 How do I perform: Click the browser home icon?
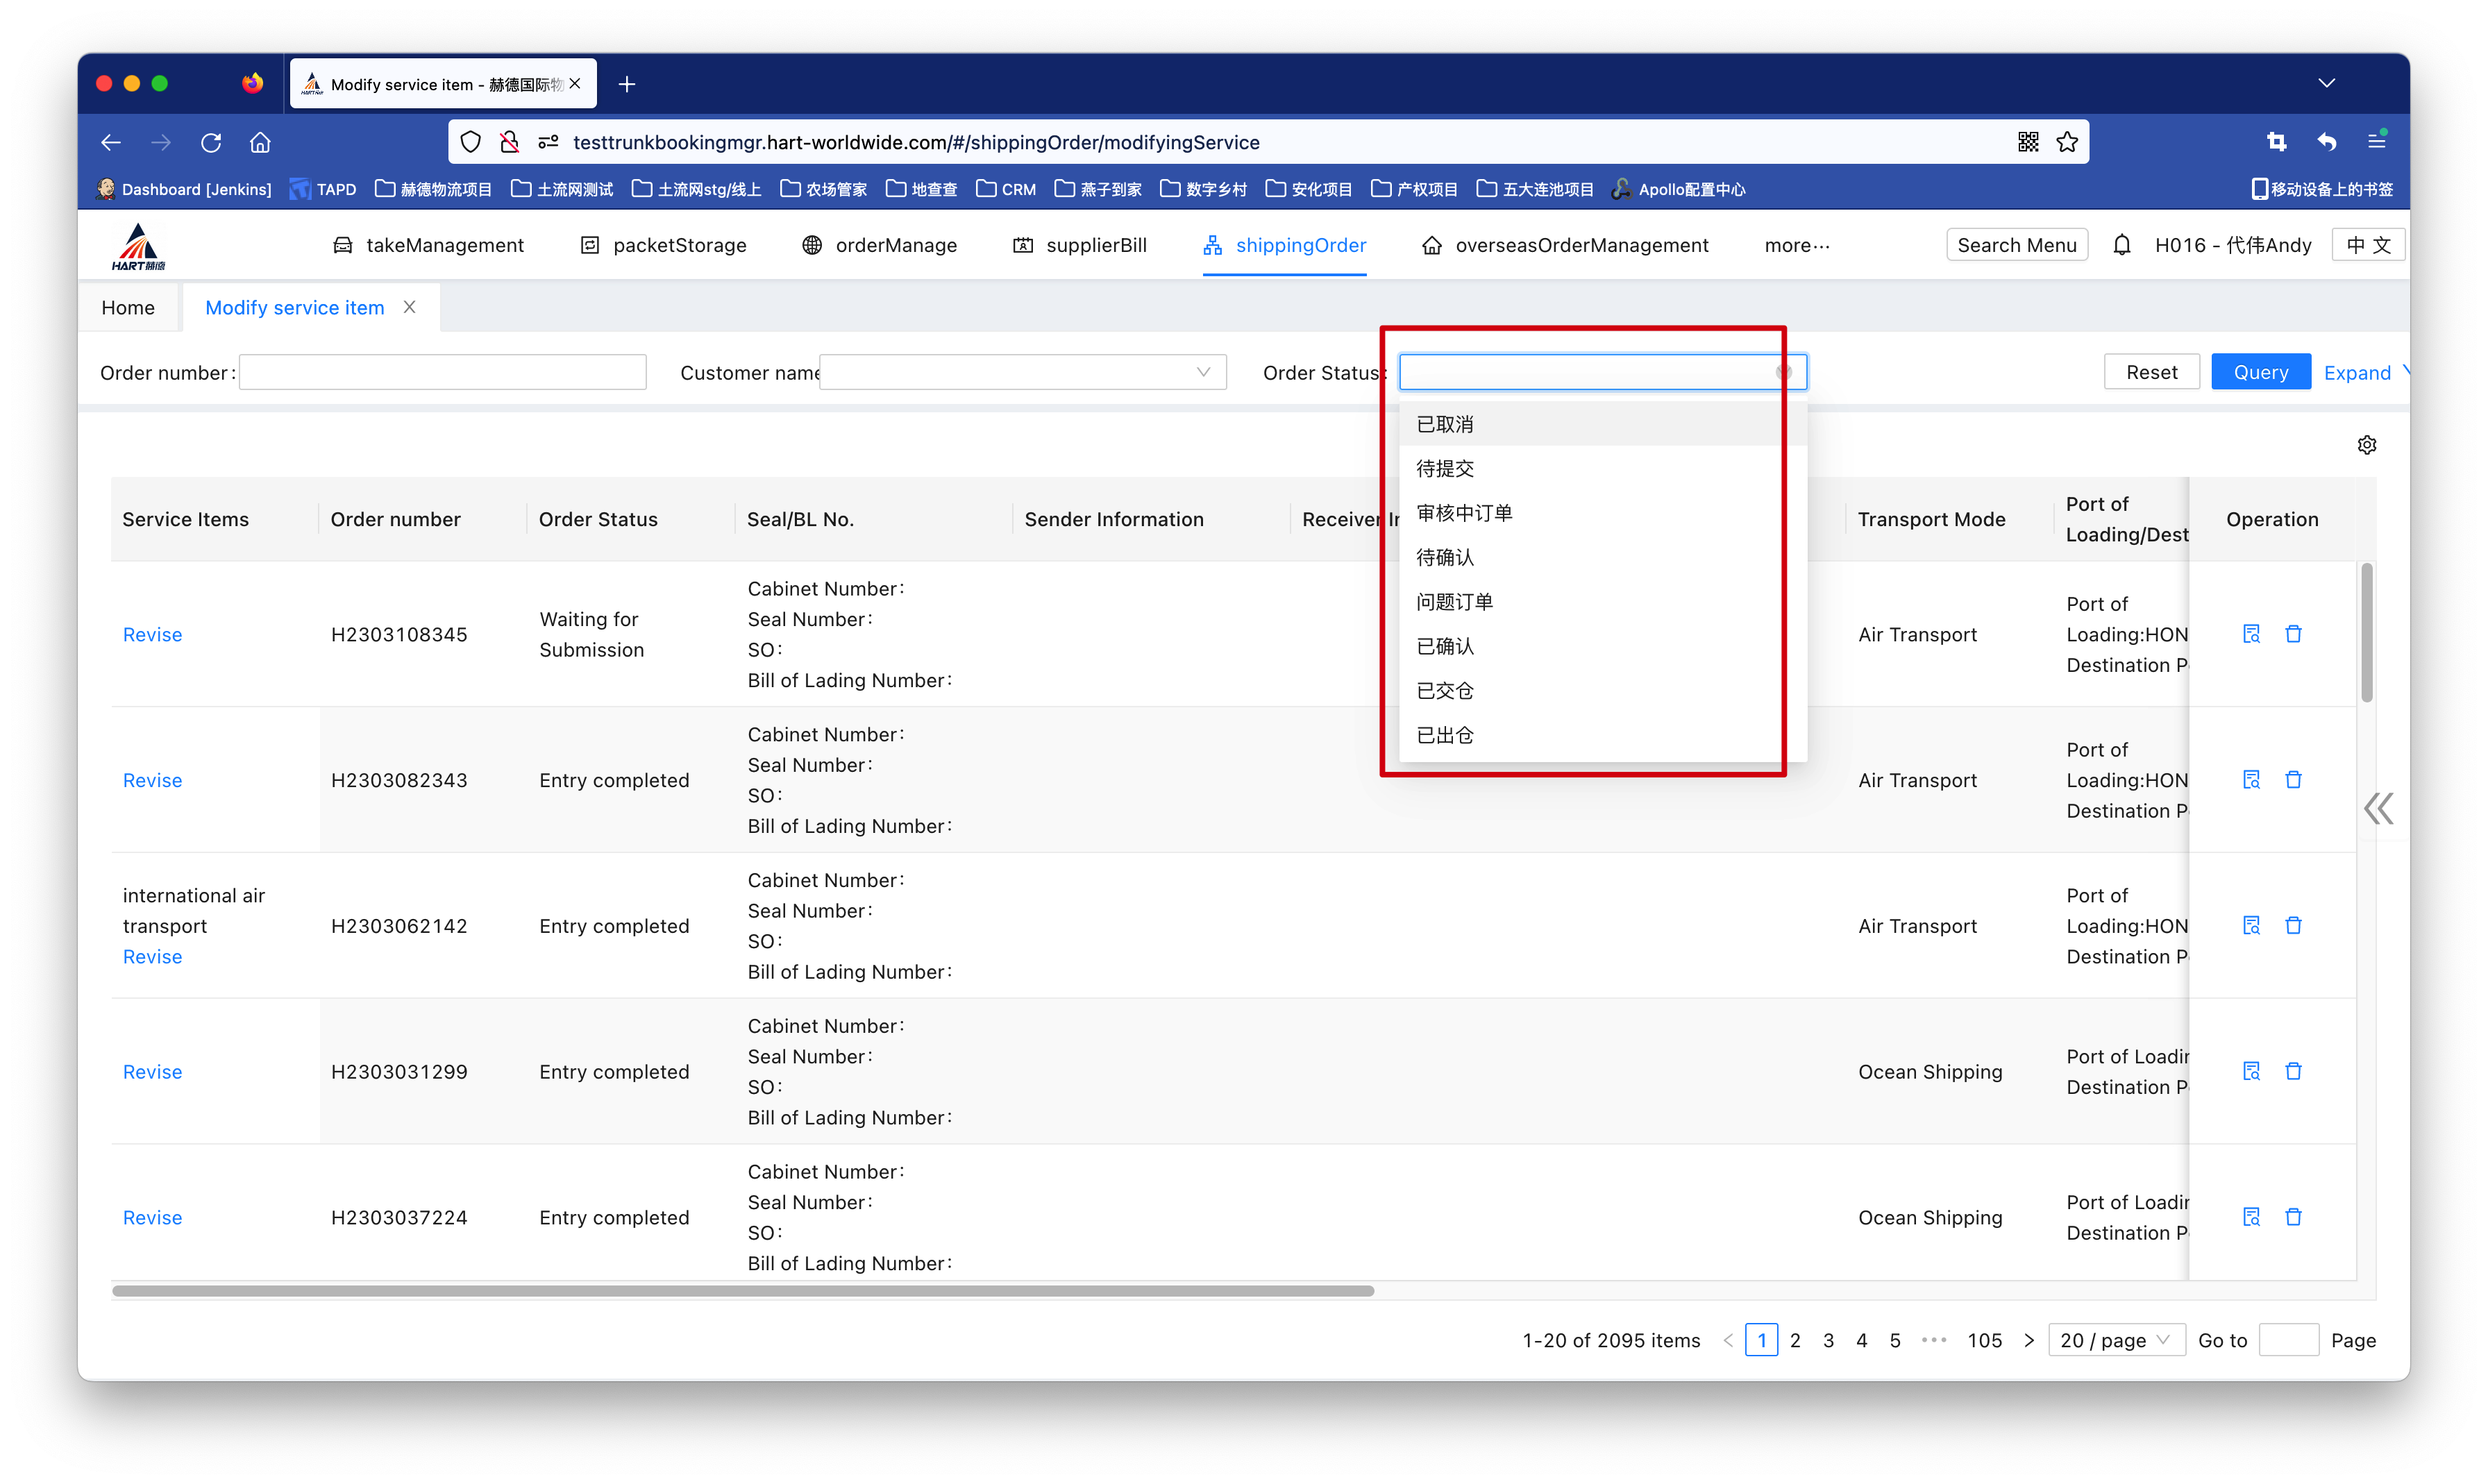260,142
